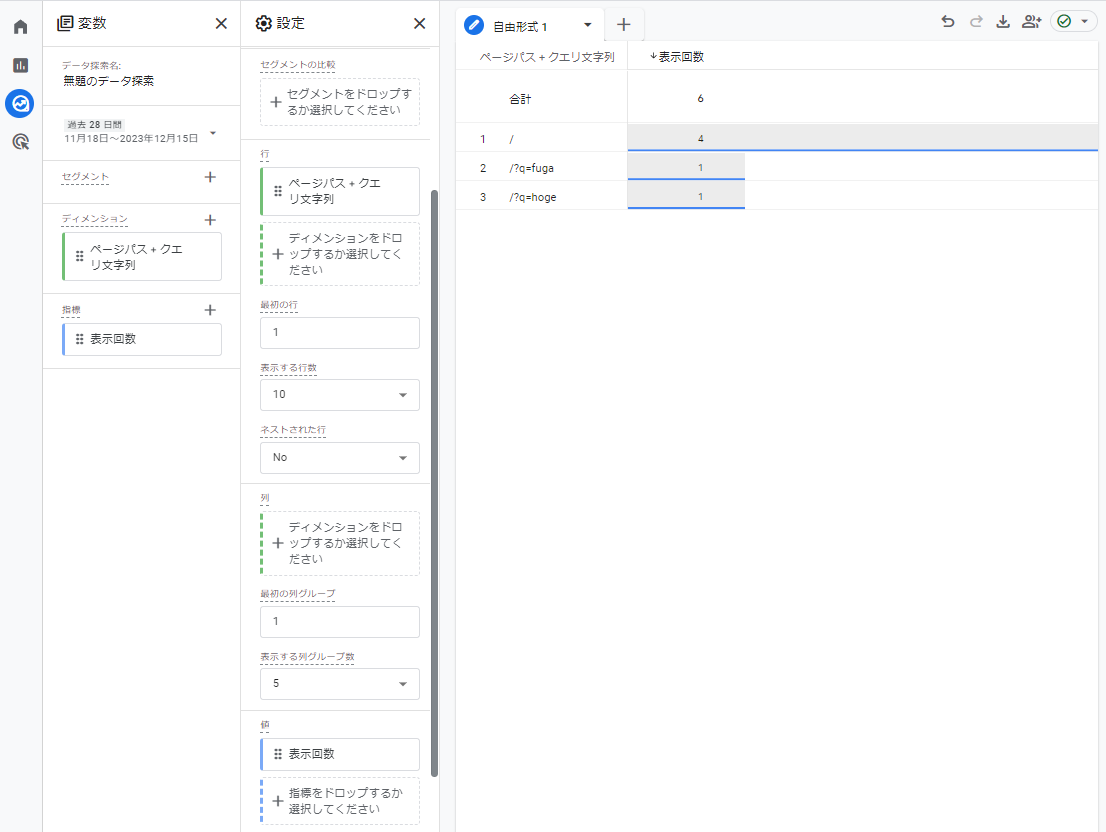Click the pencil icon on 自由形式 1 tab

[474, 25]
